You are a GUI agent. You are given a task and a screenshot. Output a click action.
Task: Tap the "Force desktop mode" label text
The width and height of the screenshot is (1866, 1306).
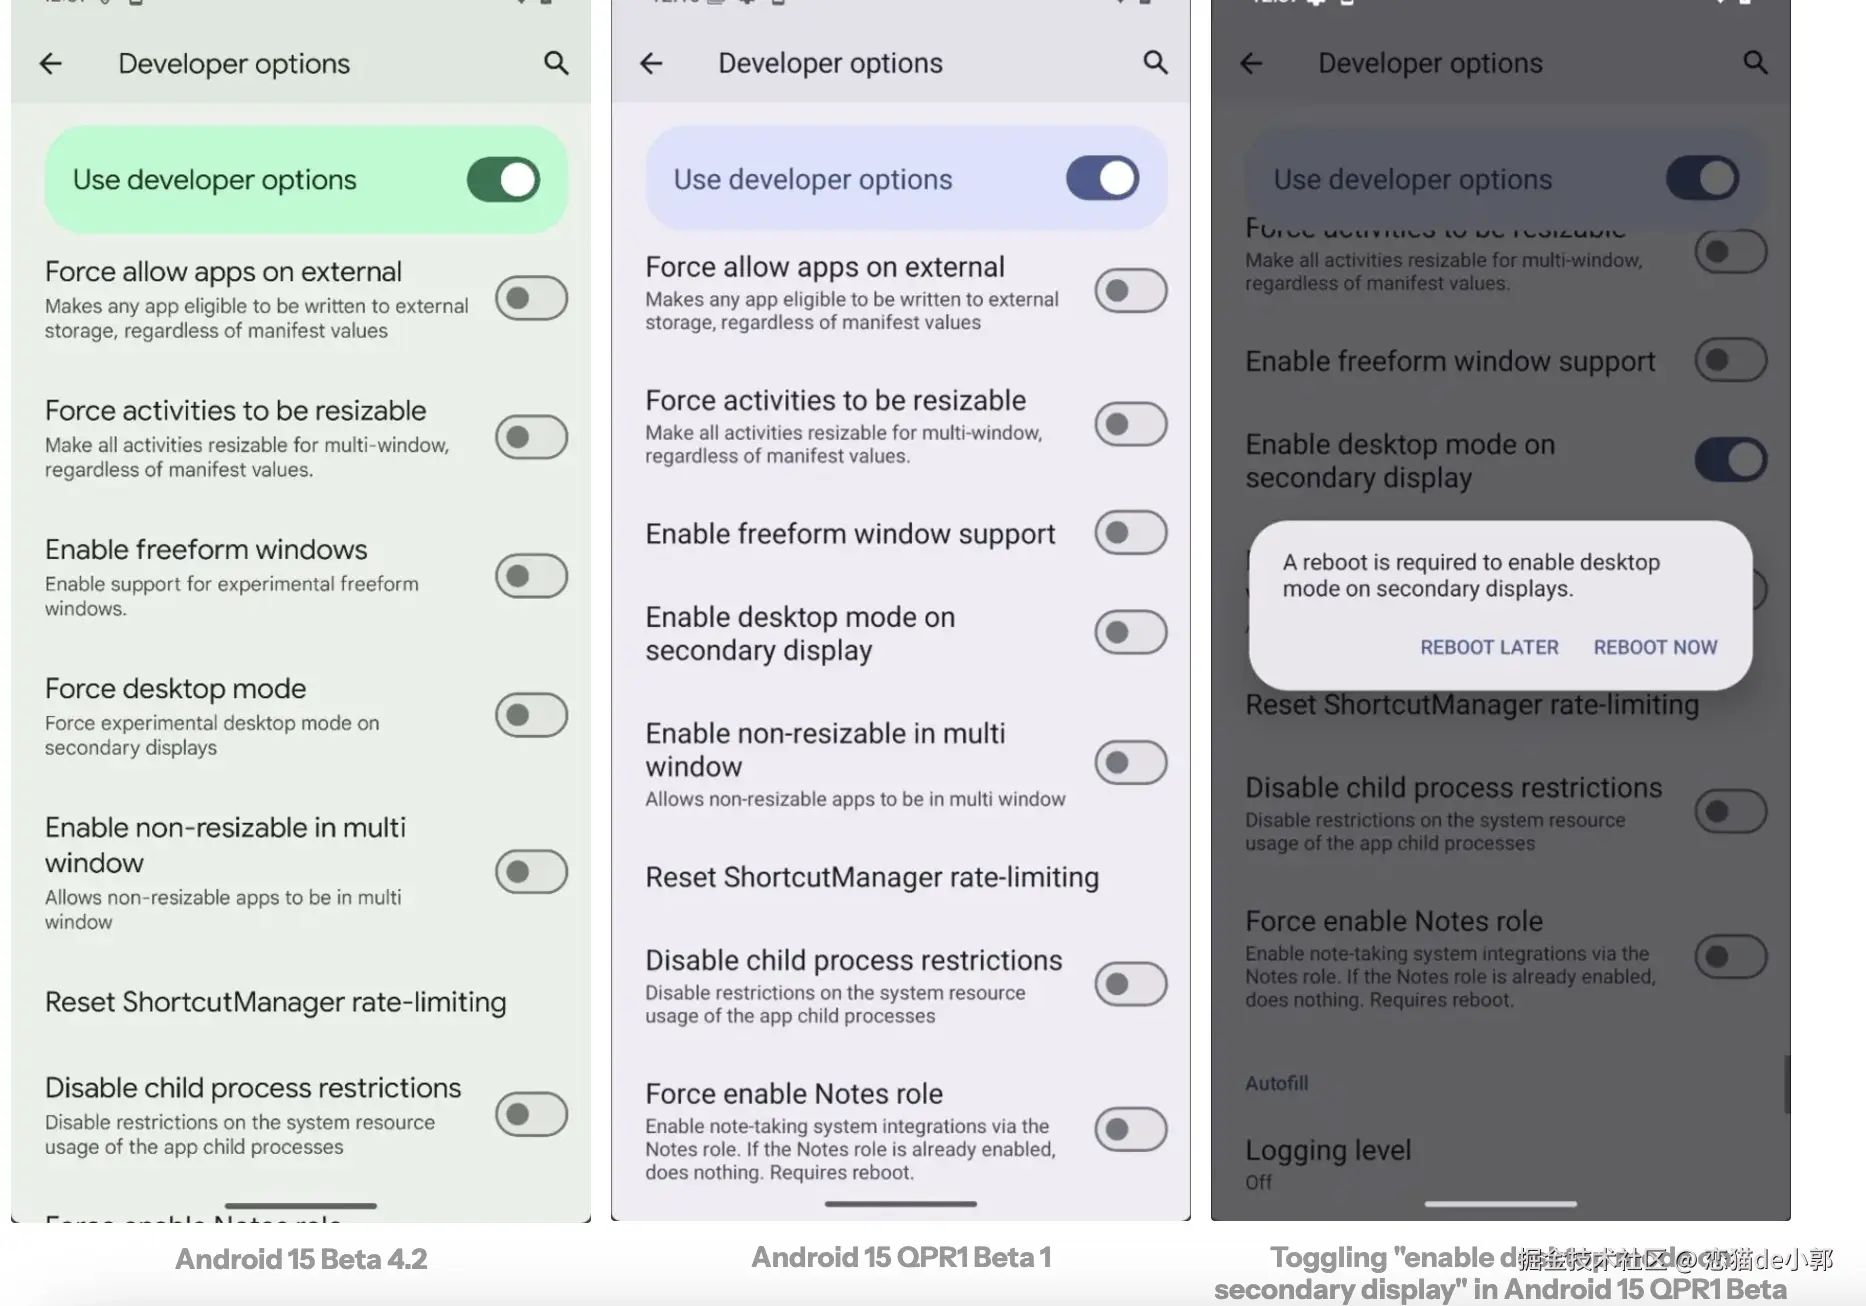(x=175, y=689)
